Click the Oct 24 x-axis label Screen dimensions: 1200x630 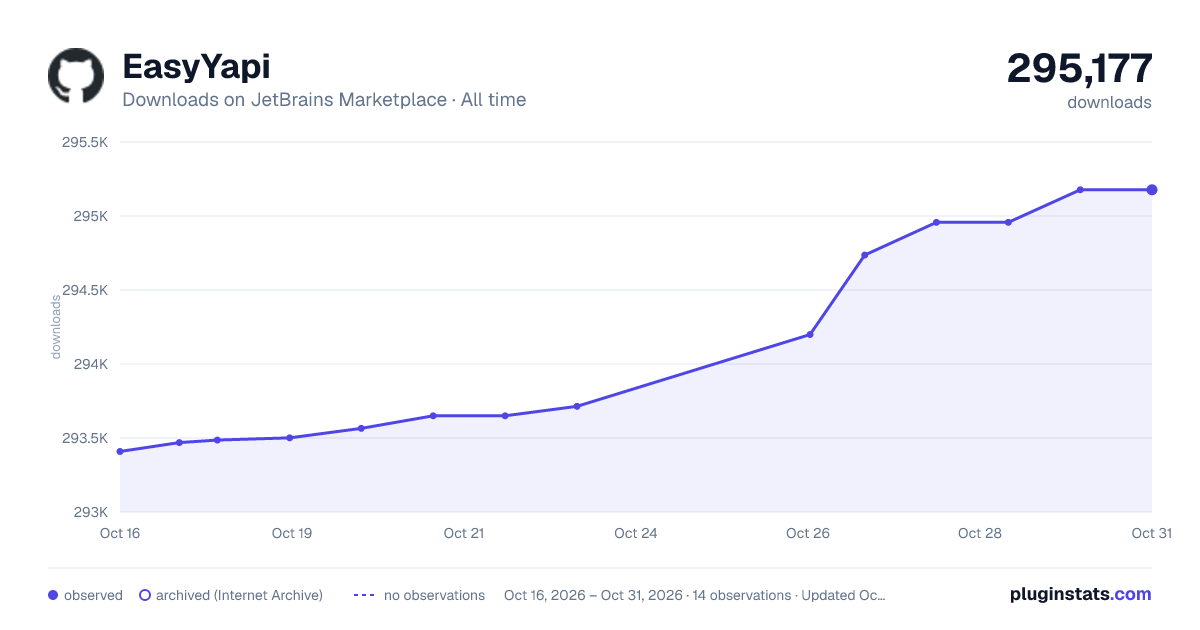636,533
